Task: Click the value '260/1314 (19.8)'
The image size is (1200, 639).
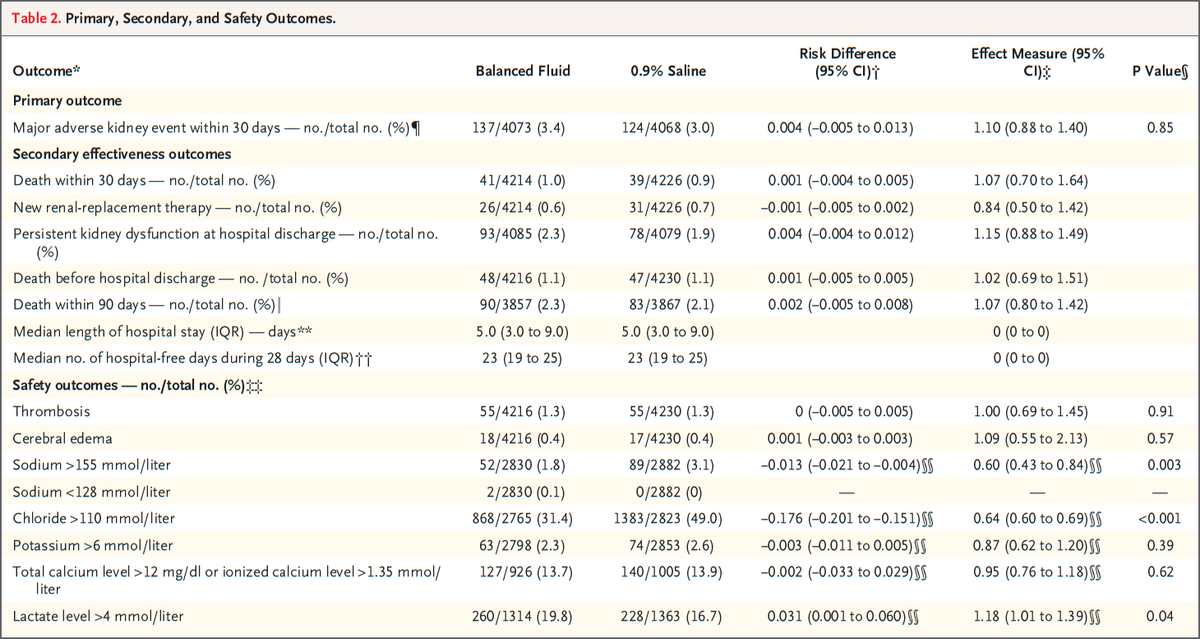Action: (x=520, y=616)
